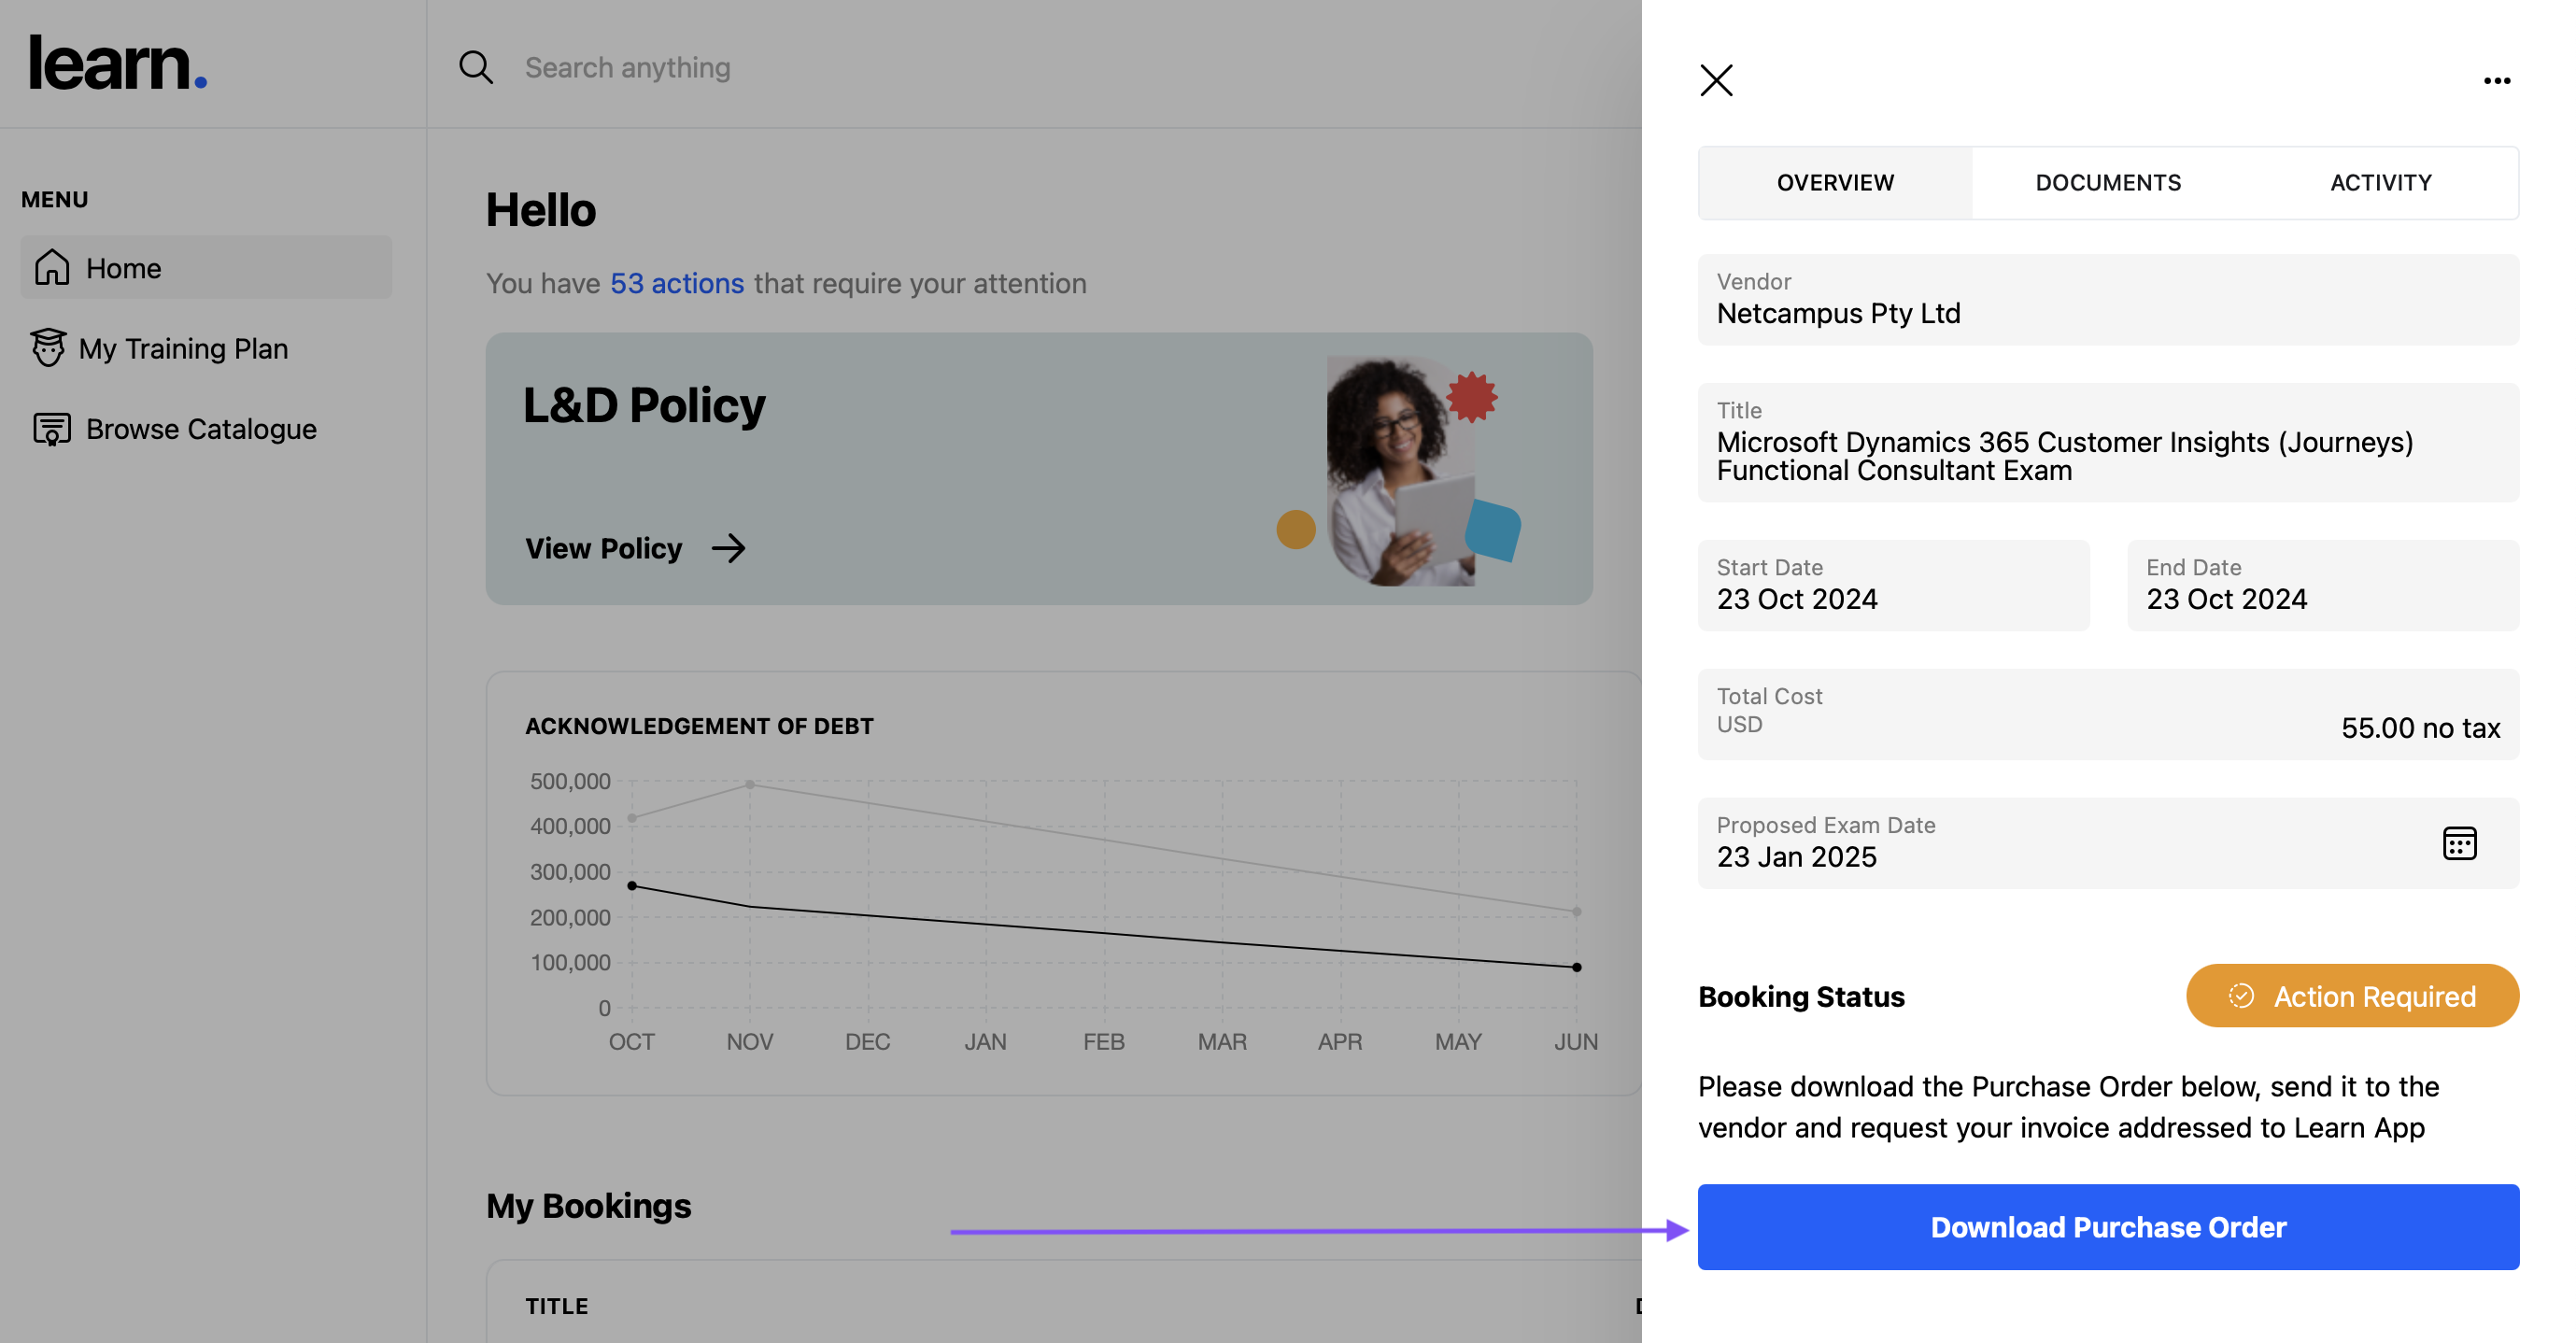The width and height of the screenshot is (2576, 1343).
Task: Click the My Training Plan graduate icon
Action: point(48,348)
